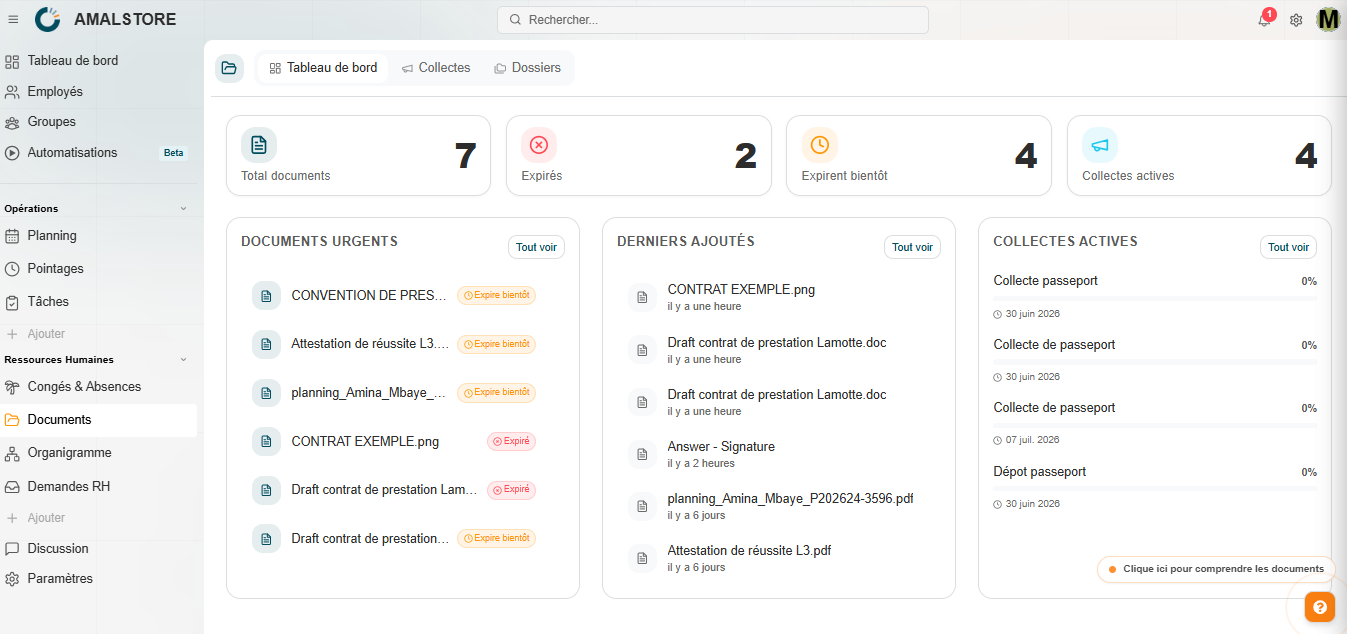Click the Collecte de passeport 07 juil. progress bar
Viewport: 1347px width, 634px height.
[x=1155, y=425]
